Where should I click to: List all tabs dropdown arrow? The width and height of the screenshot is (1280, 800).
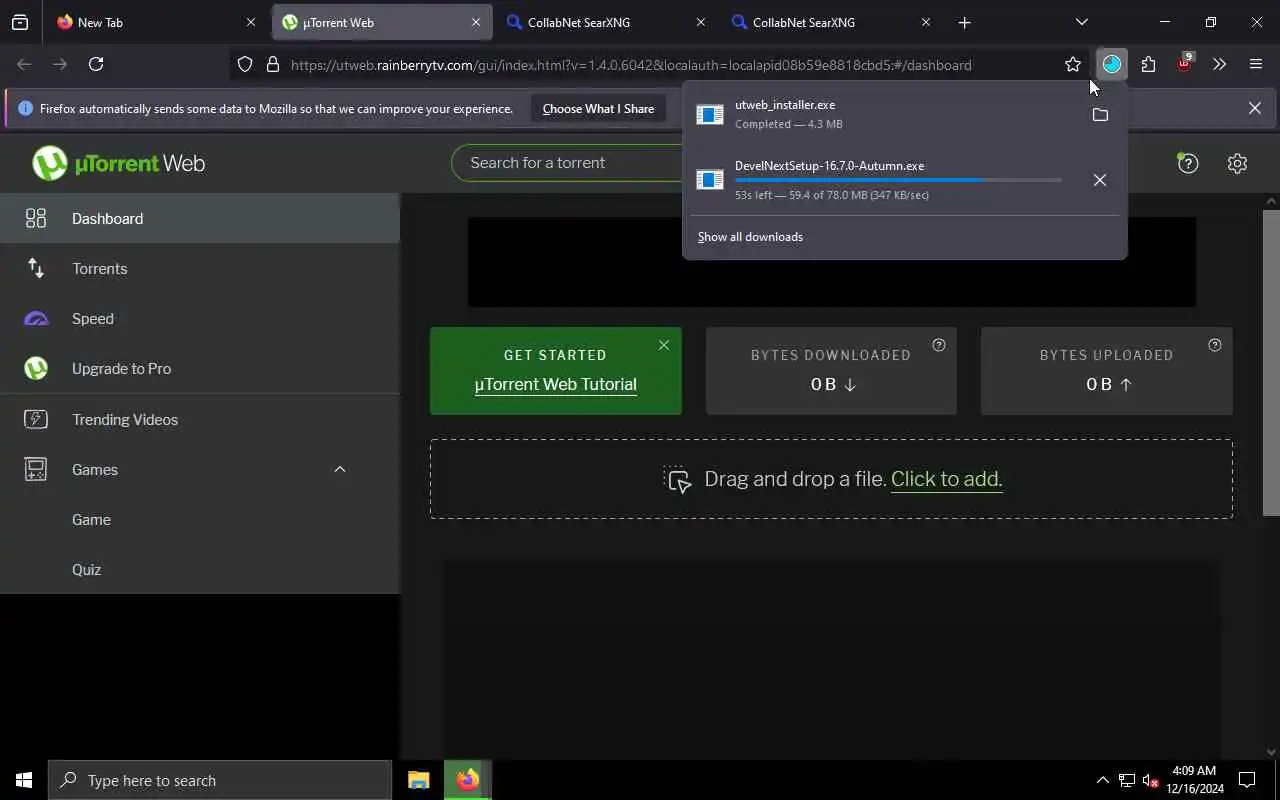point(1082,22)
